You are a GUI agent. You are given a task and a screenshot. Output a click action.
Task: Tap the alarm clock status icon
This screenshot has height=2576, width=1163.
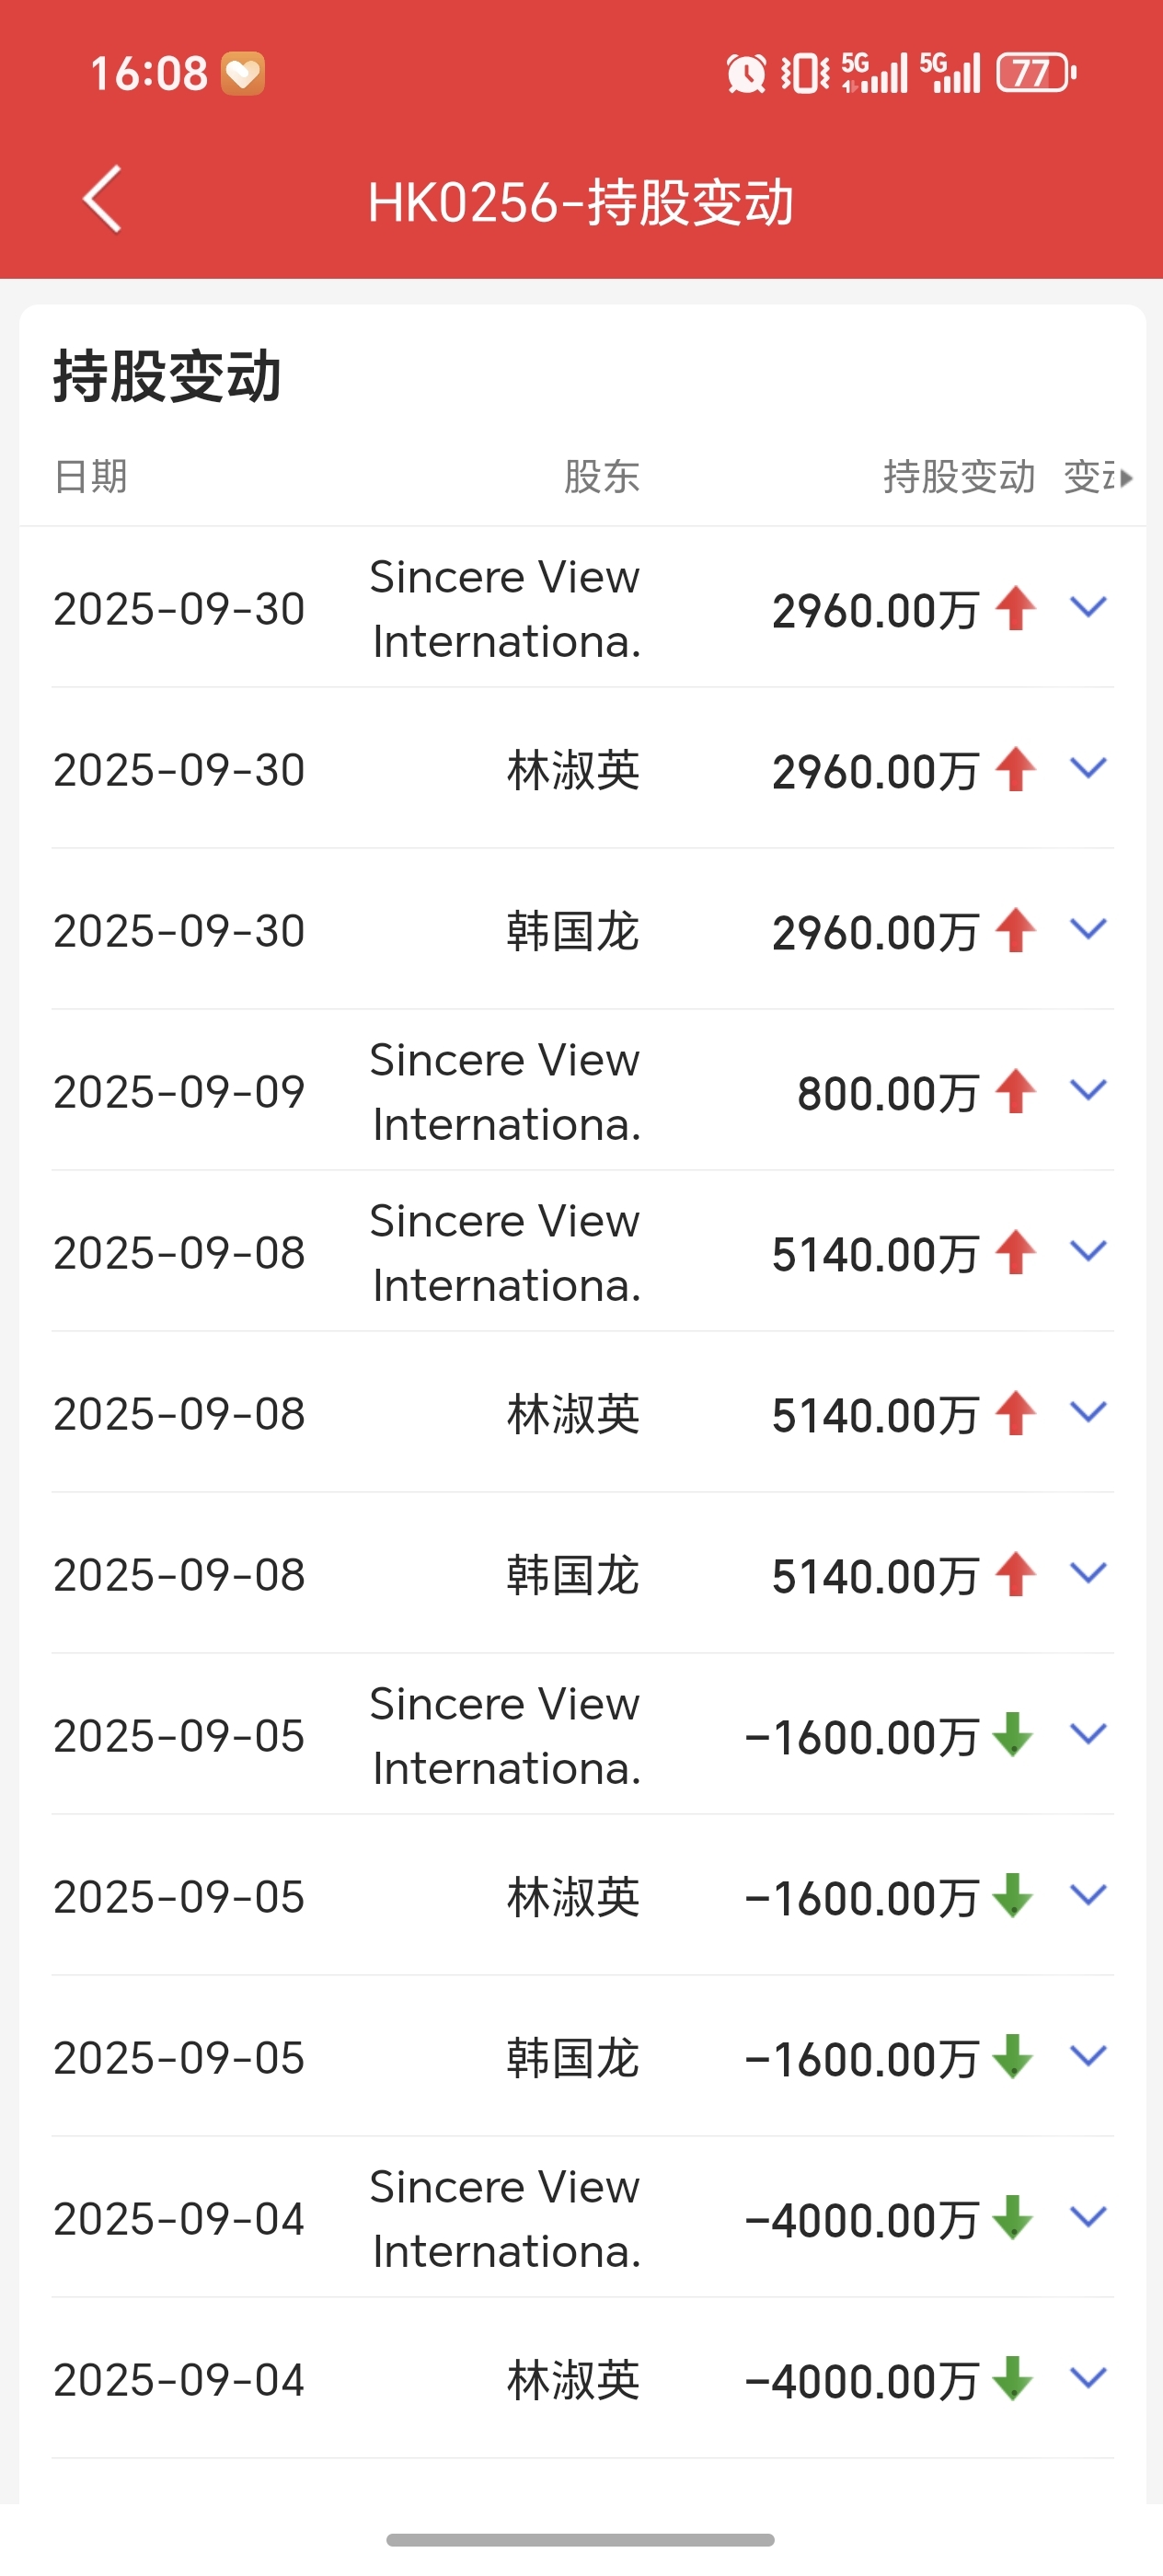tap(746, 73)
